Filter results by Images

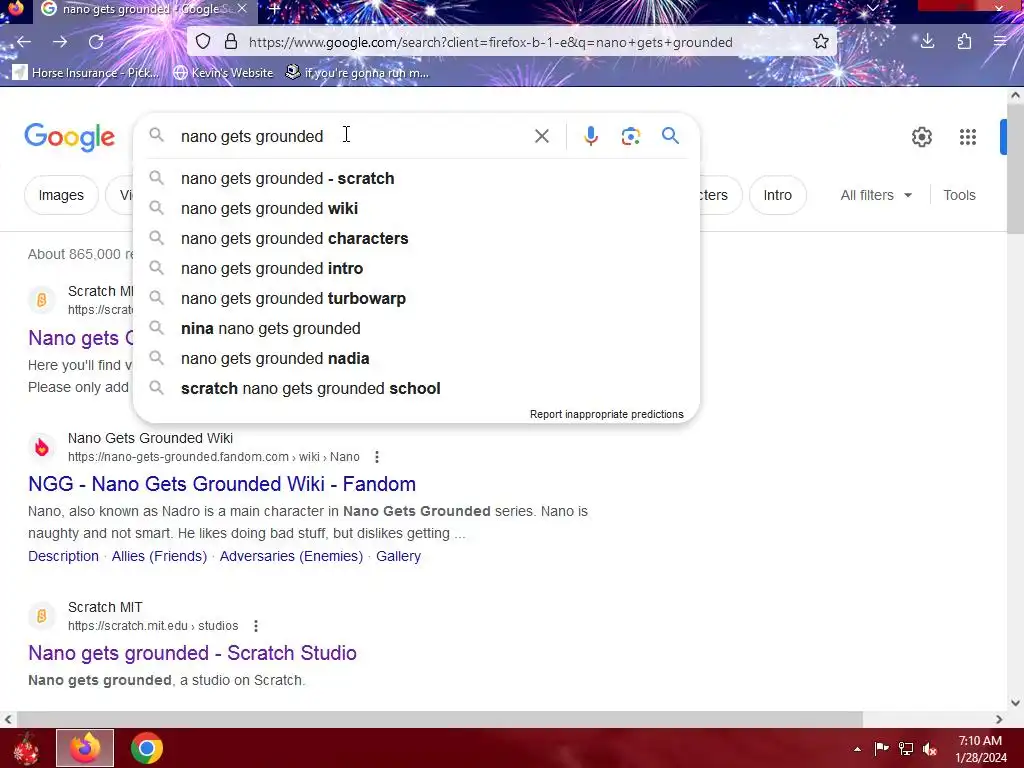(x=61, y=195)
